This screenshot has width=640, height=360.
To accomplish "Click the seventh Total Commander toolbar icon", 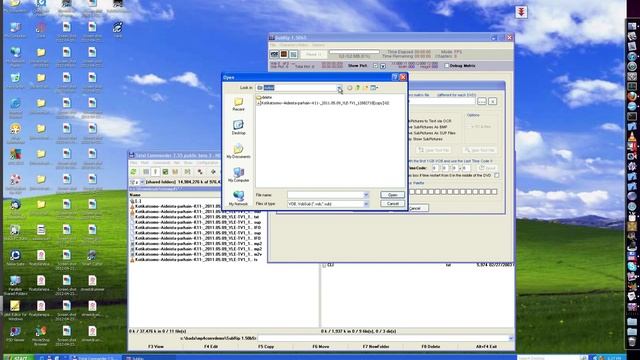I will pos(200,172).
